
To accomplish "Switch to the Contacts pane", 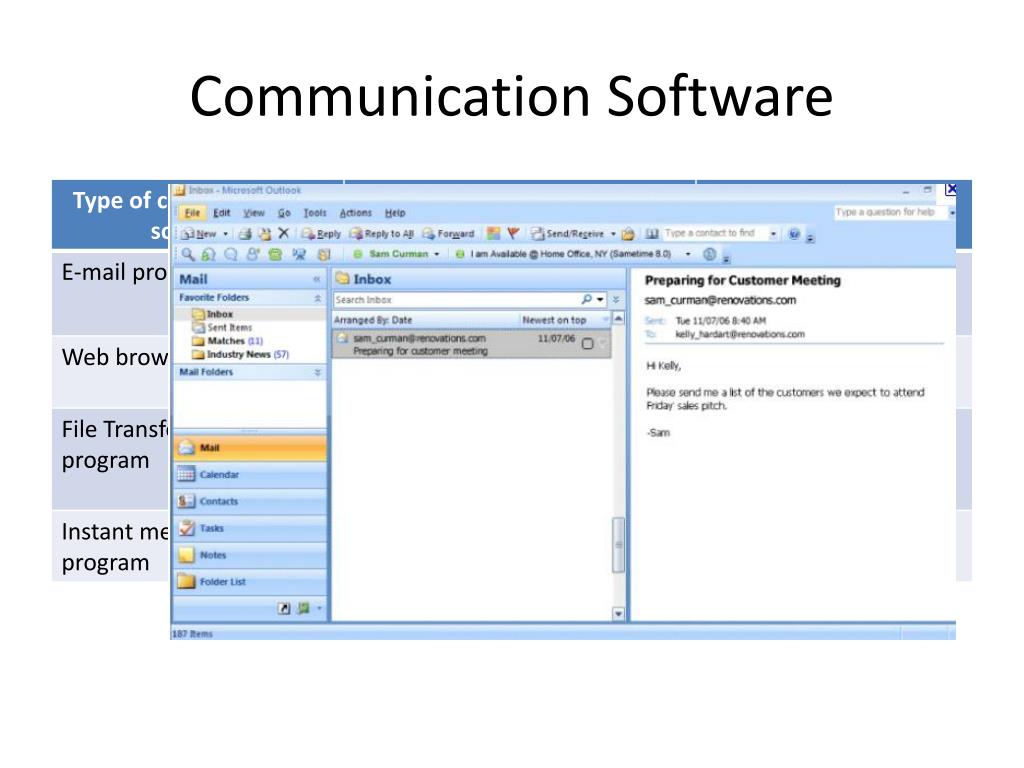I will click(250, 502).
